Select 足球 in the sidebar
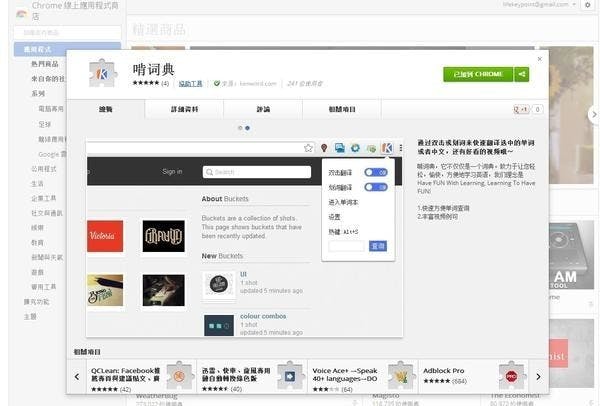Screen dimensions: 600x406 point(44,124)
